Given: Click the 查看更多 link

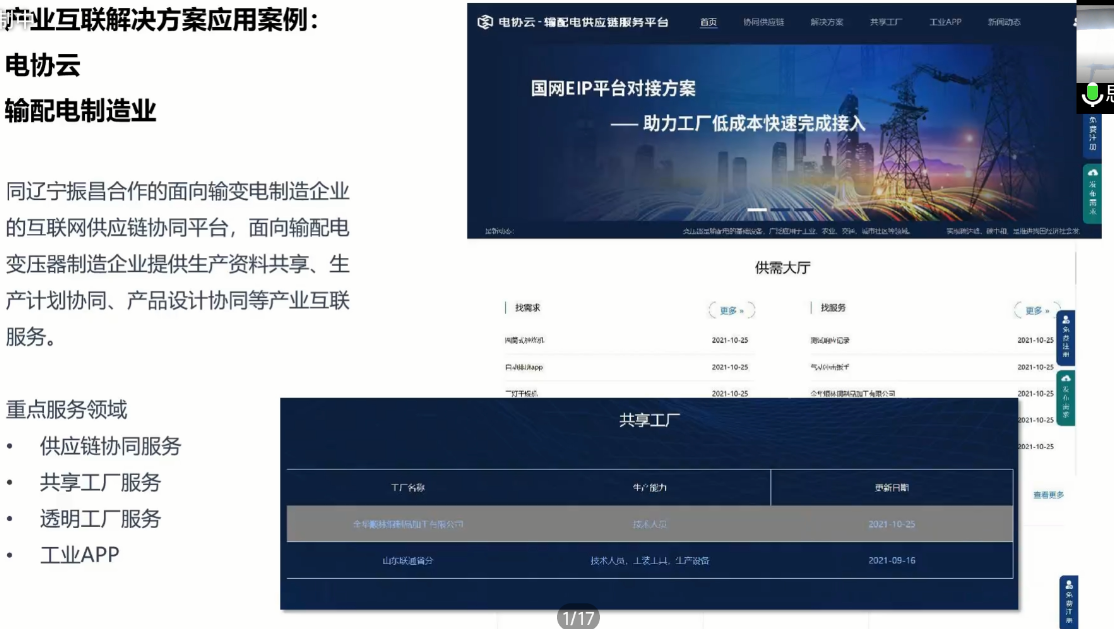Looking at the screenshot, I should [1048, 495].
